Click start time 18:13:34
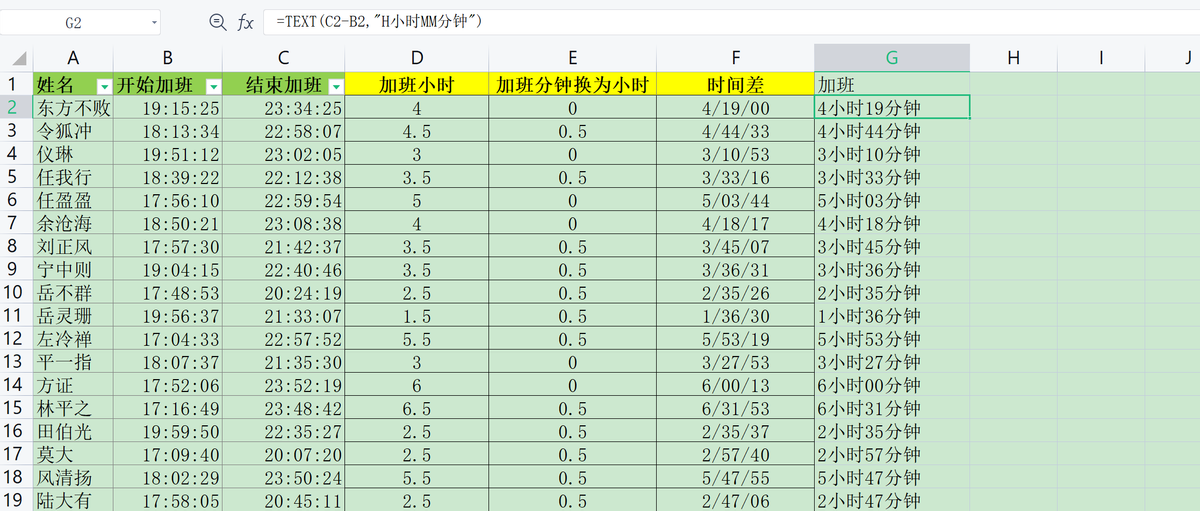Screen dimensions: 1200x511 pos(168,130)
